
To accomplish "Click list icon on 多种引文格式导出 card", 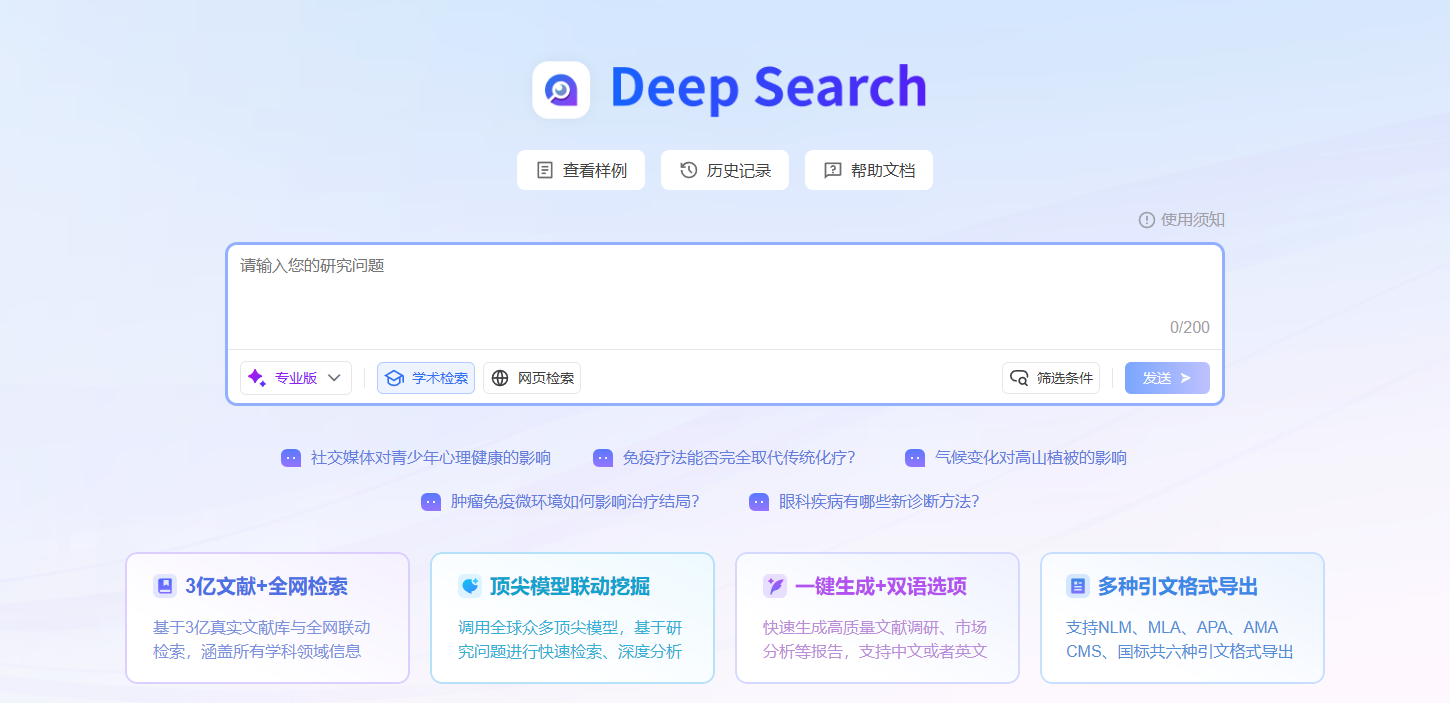I will [x=1078, y=586].
